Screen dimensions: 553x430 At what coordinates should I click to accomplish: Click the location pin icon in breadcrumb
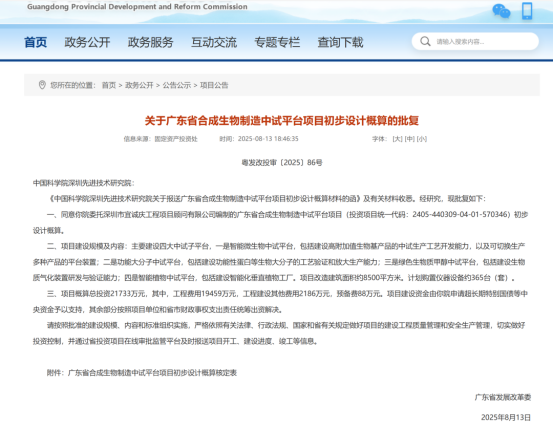tap(42, 85)
